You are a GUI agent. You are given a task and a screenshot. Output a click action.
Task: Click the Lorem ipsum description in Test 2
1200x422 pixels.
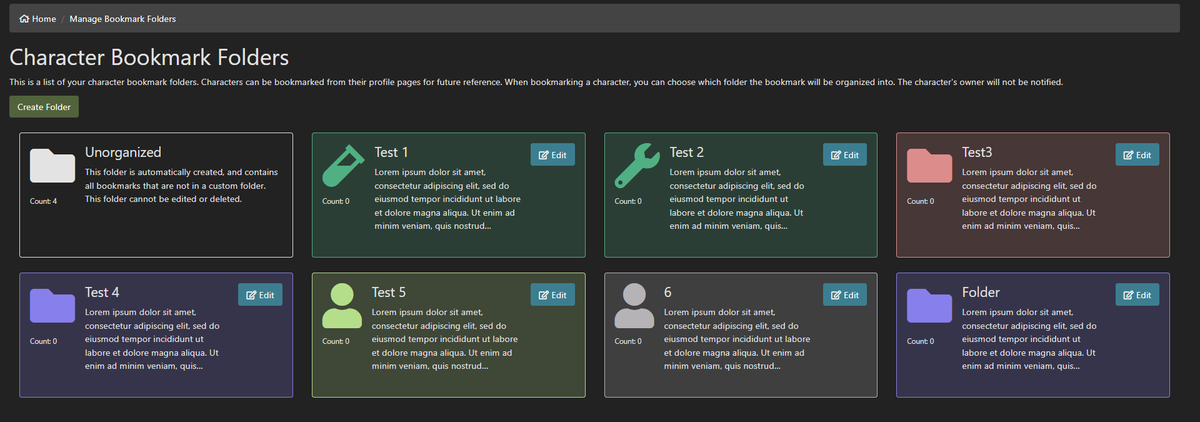[x=735, y=199]
